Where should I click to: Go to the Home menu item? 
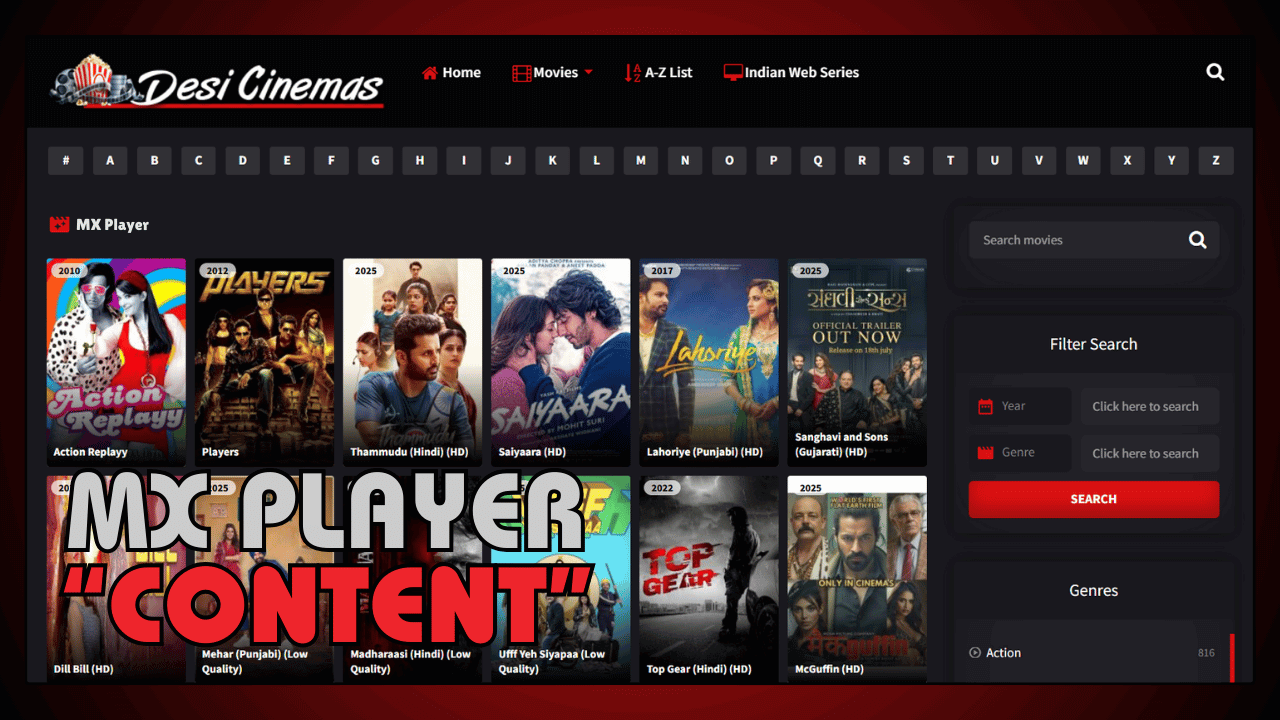451,73
